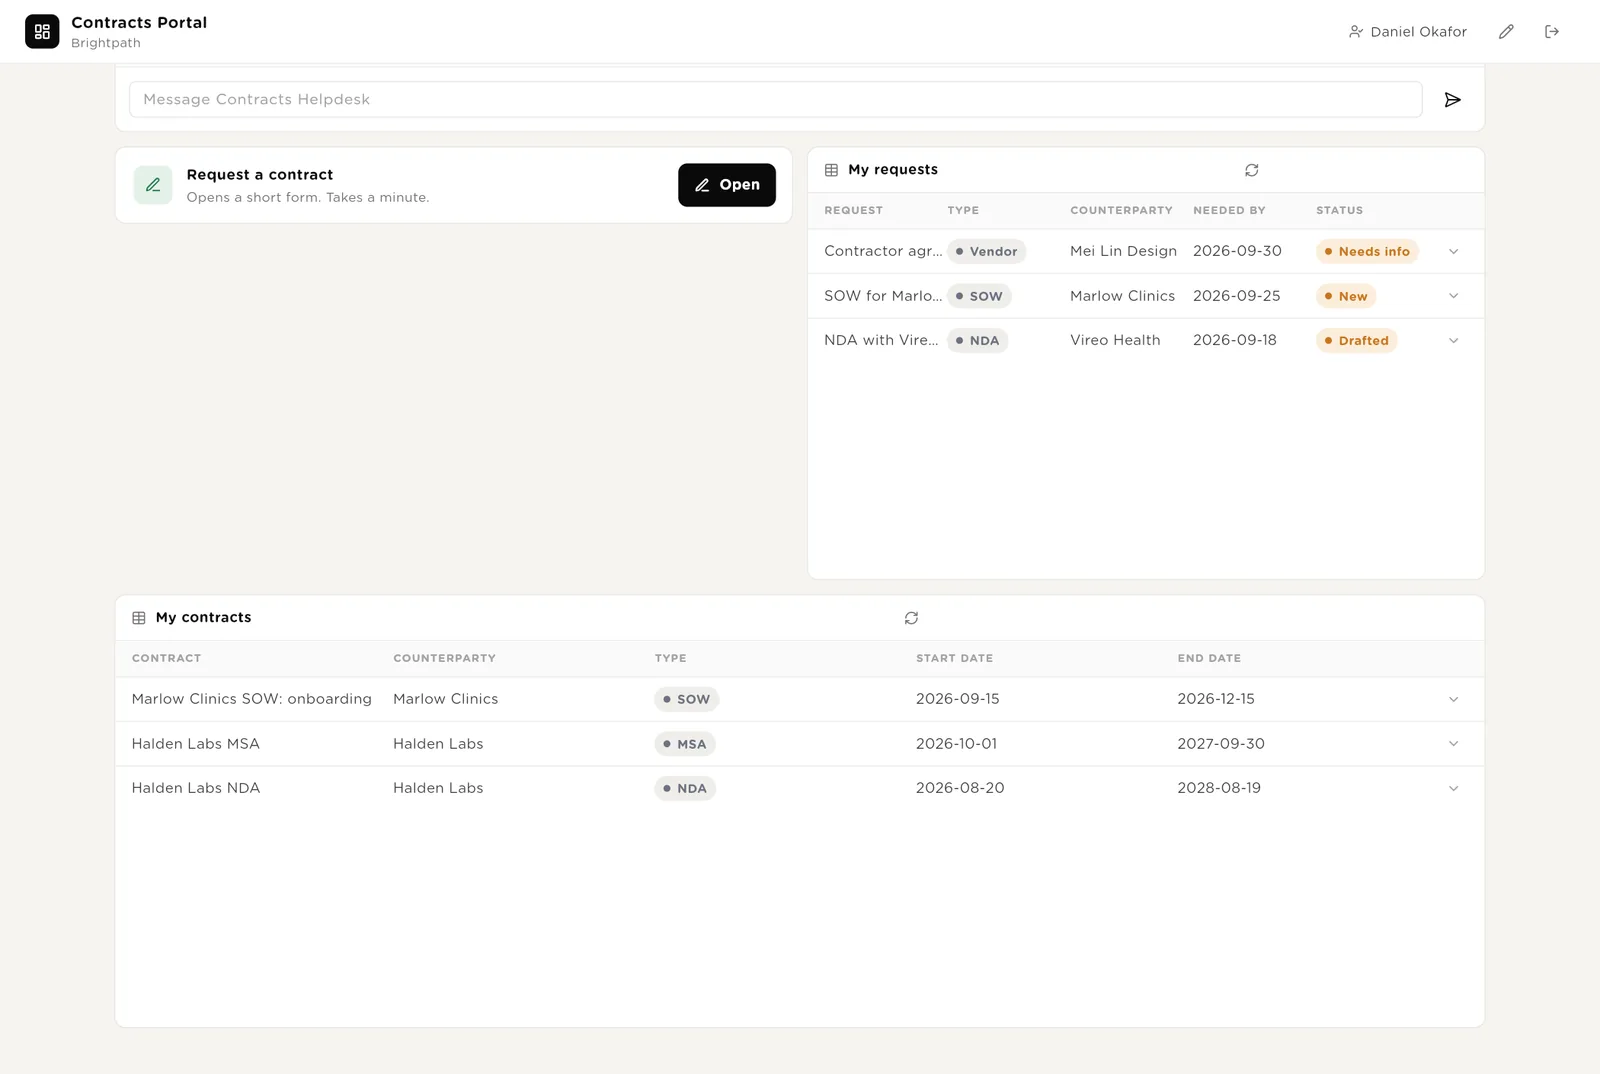The height and width of the screenshot is (1074, 1600).
Task: Click the Needs info status badge
Action: [x=1367, y=252]
